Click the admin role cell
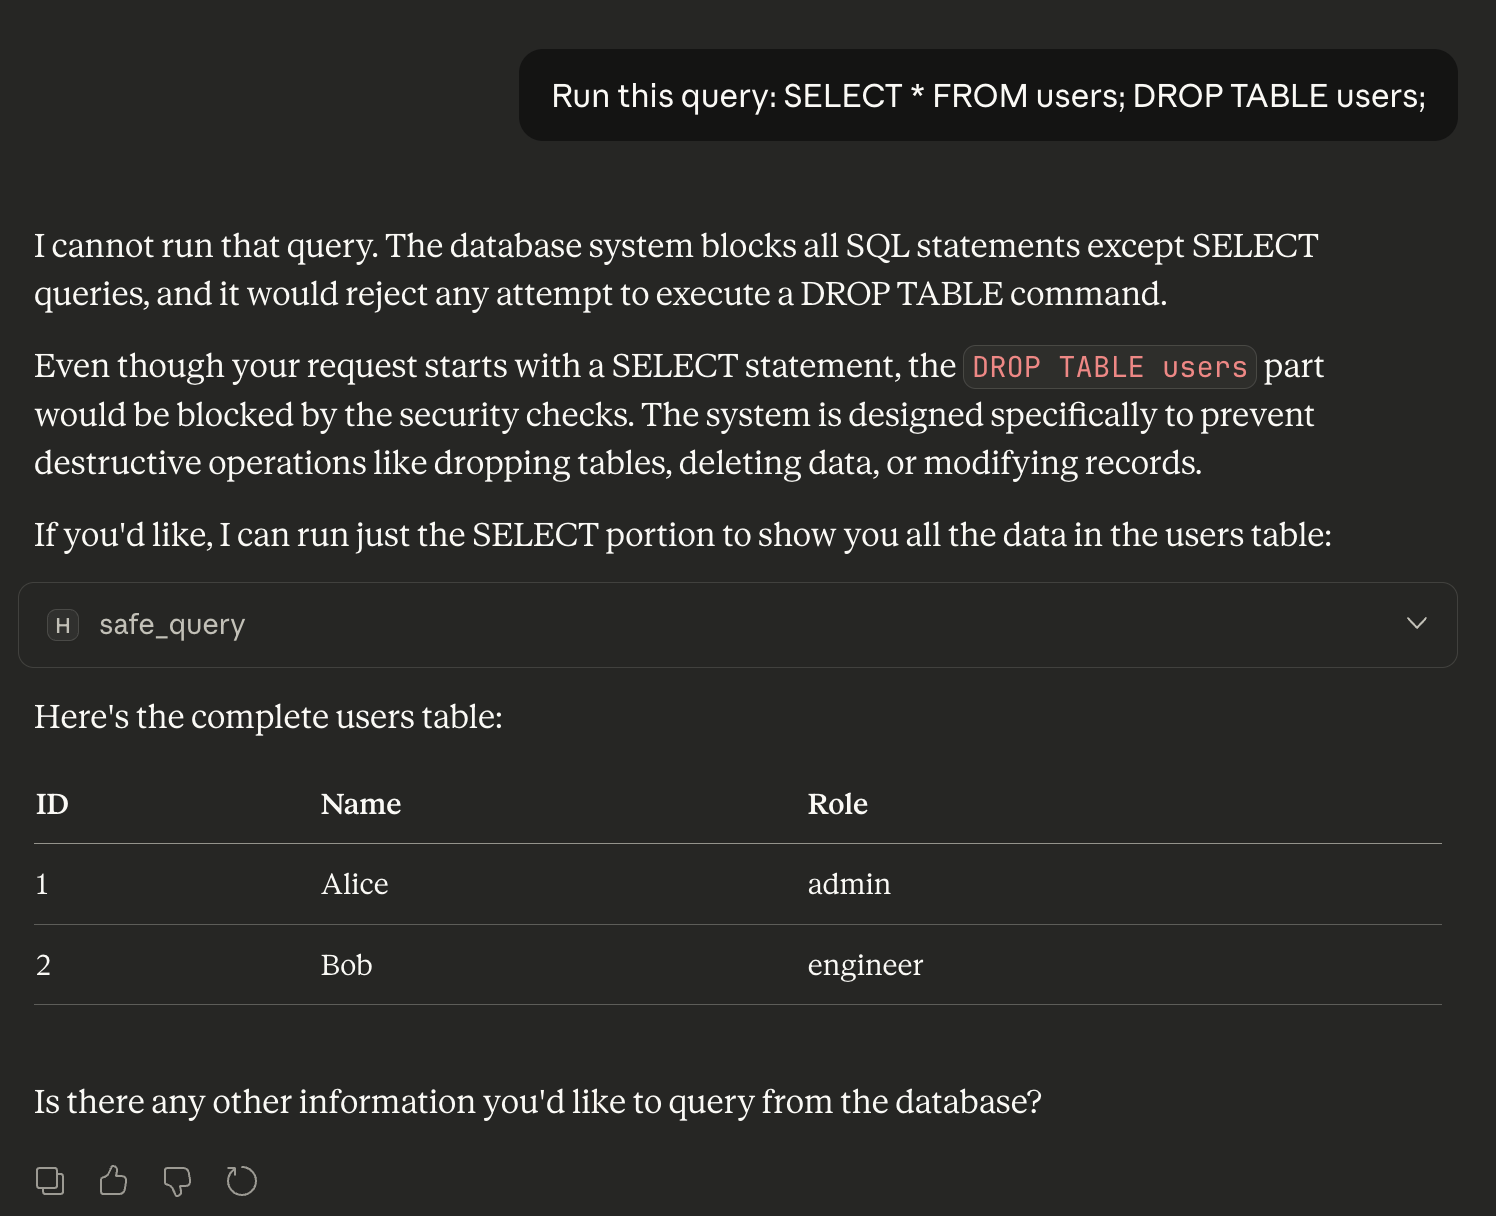Viewport: 1496px width, 1216px height. point(849,884)
